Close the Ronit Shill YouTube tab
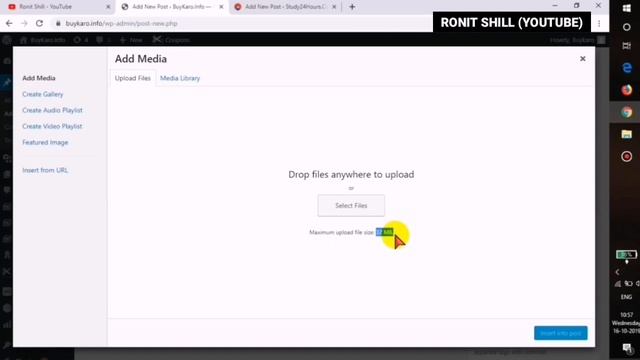Screen dimensions: 640x360 pyautogui.click(x=108, y=7)
